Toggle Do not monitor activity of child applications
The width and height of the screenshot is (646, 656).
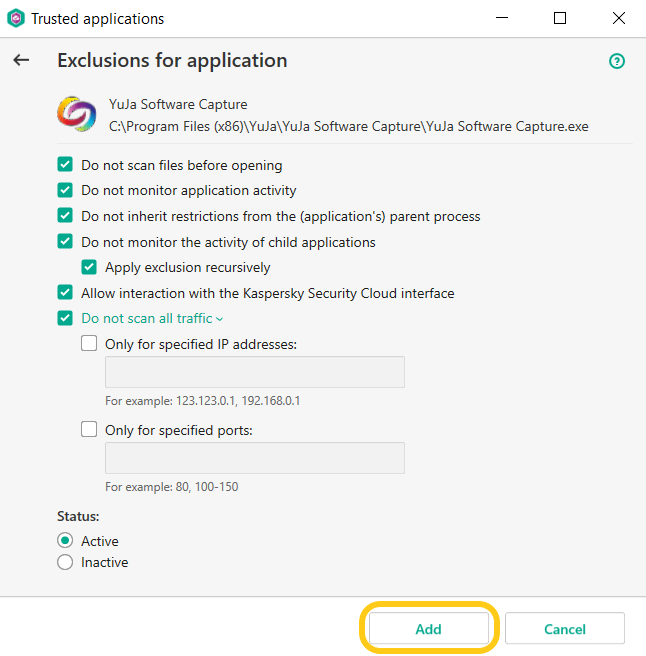(x=65, y=241)
